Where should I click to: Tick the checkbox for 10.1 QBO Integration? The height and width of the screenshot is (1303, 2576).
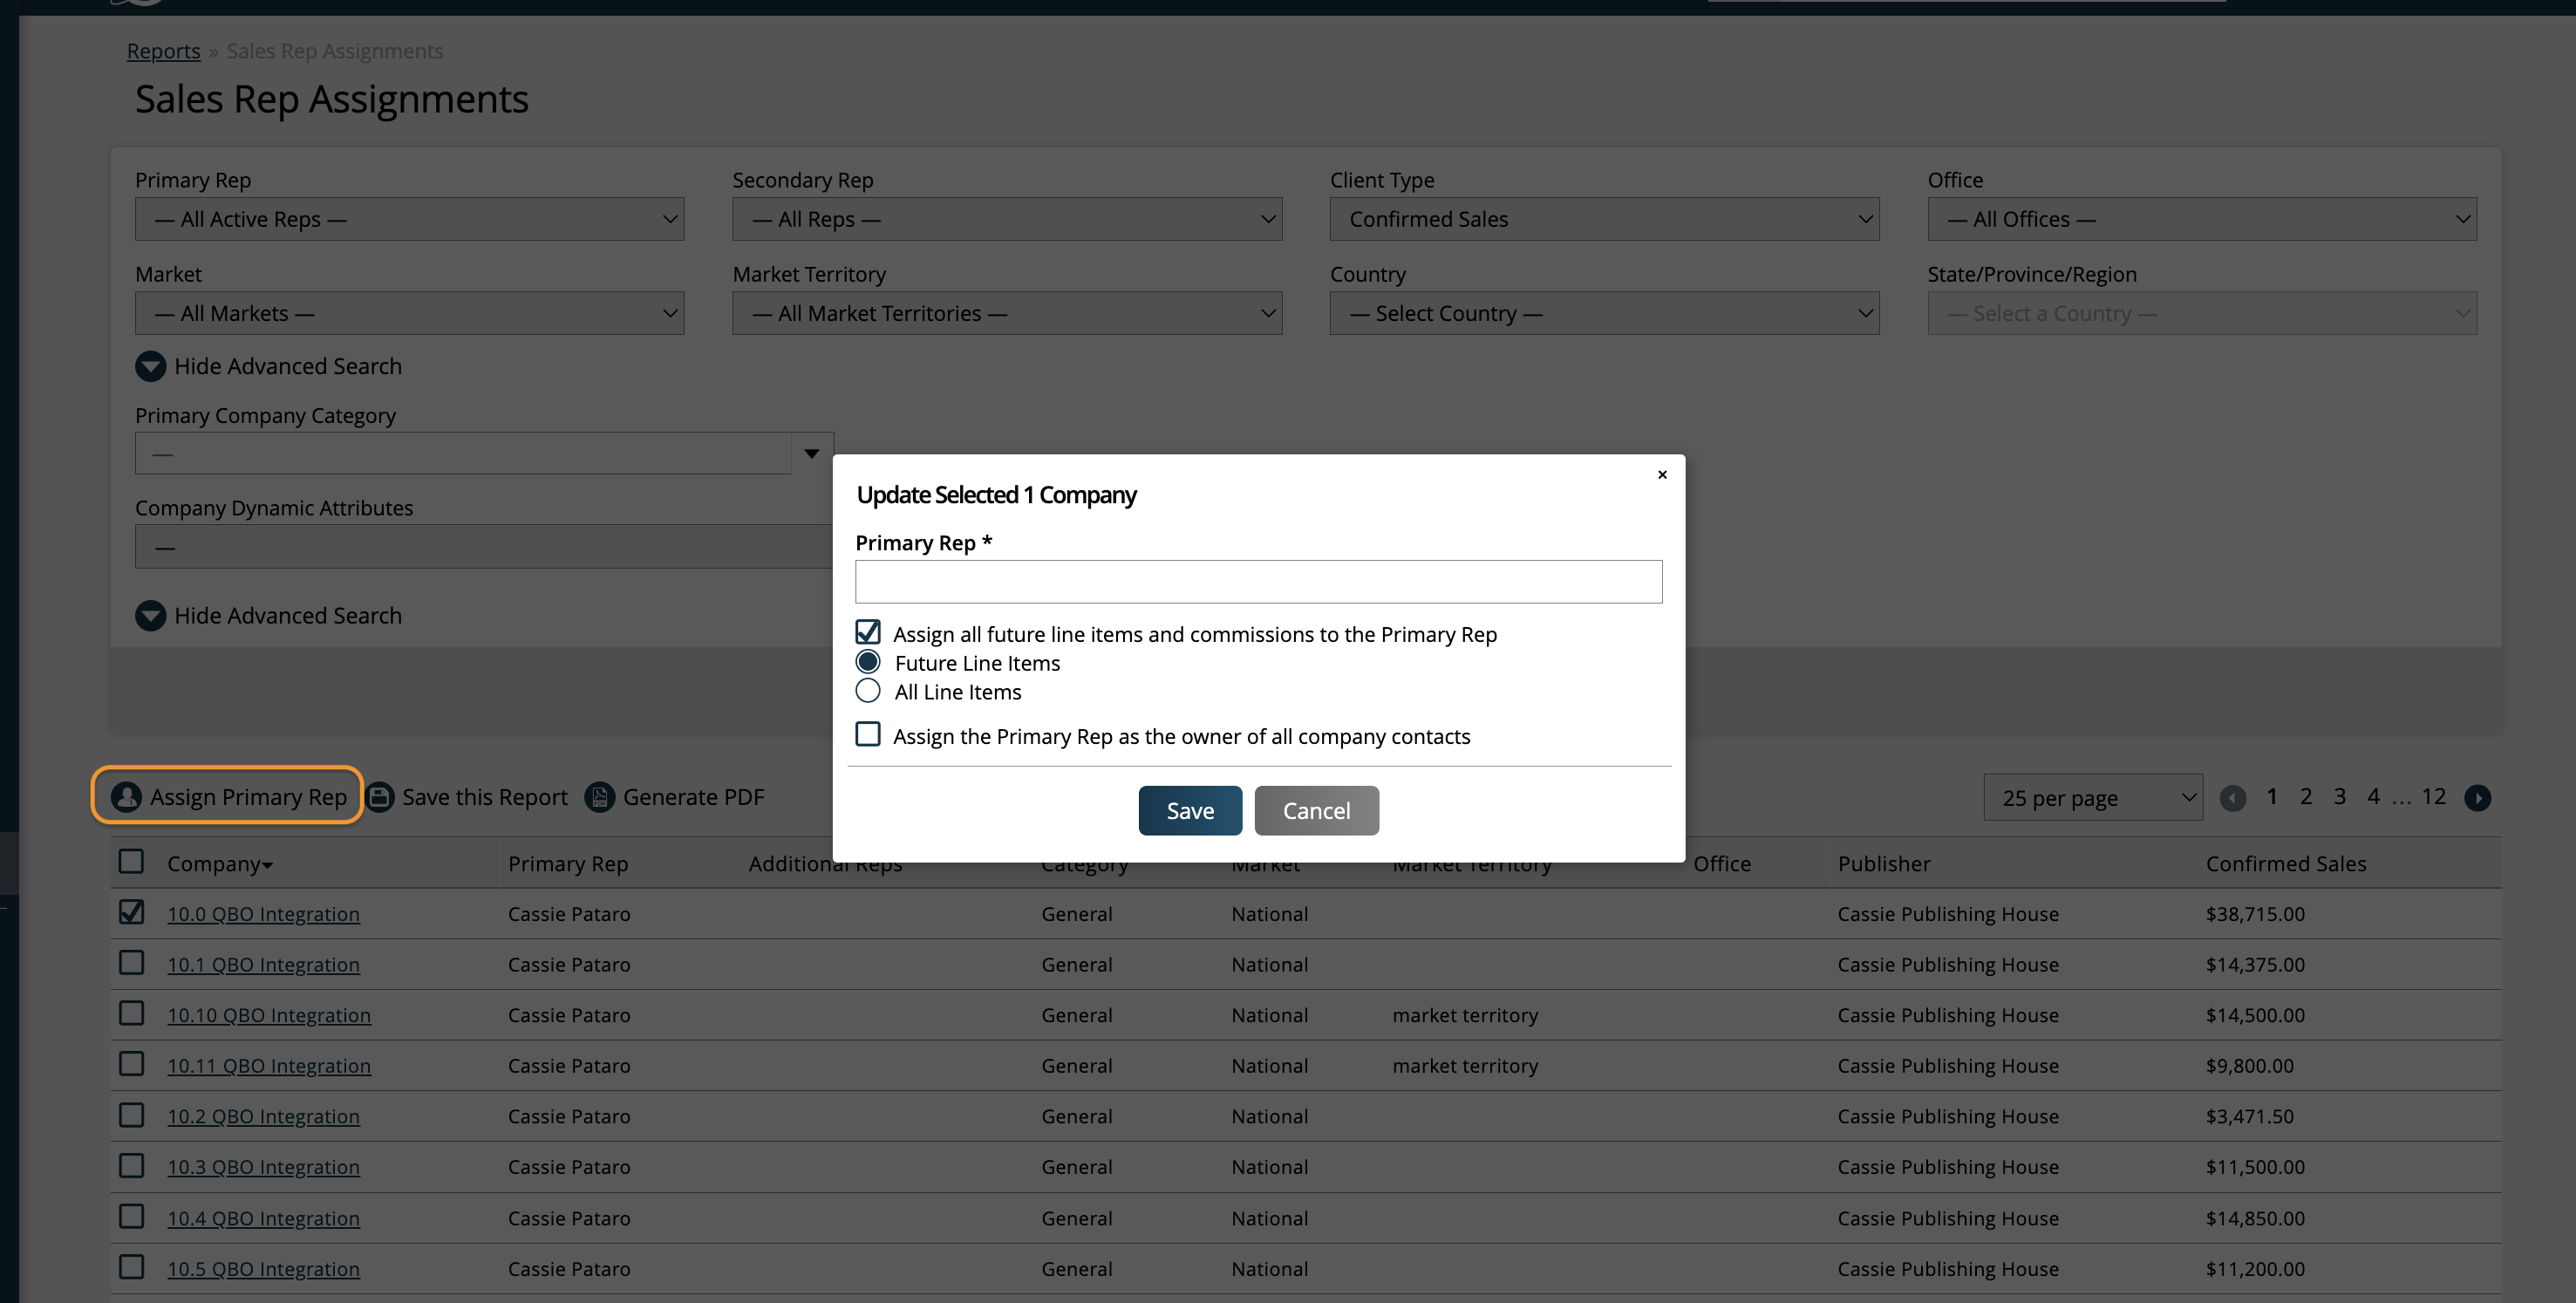click(x=131, y=962)
